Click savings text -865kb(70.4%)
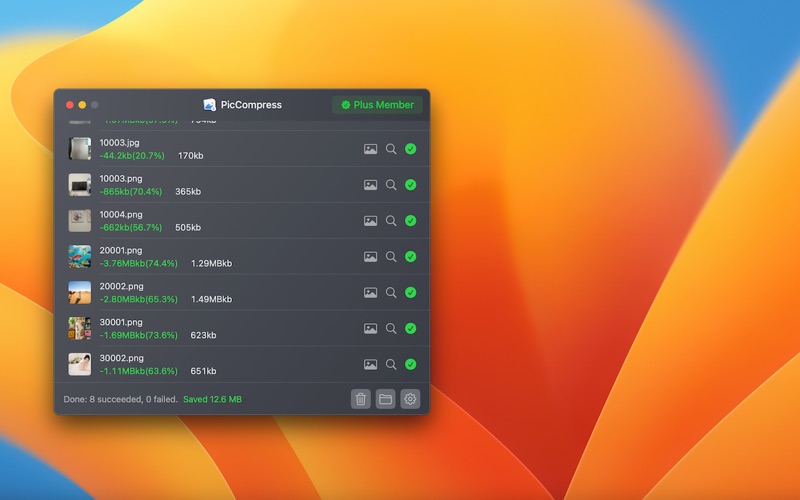This screenshot has width=800, height=500. (x=131, y=191)
